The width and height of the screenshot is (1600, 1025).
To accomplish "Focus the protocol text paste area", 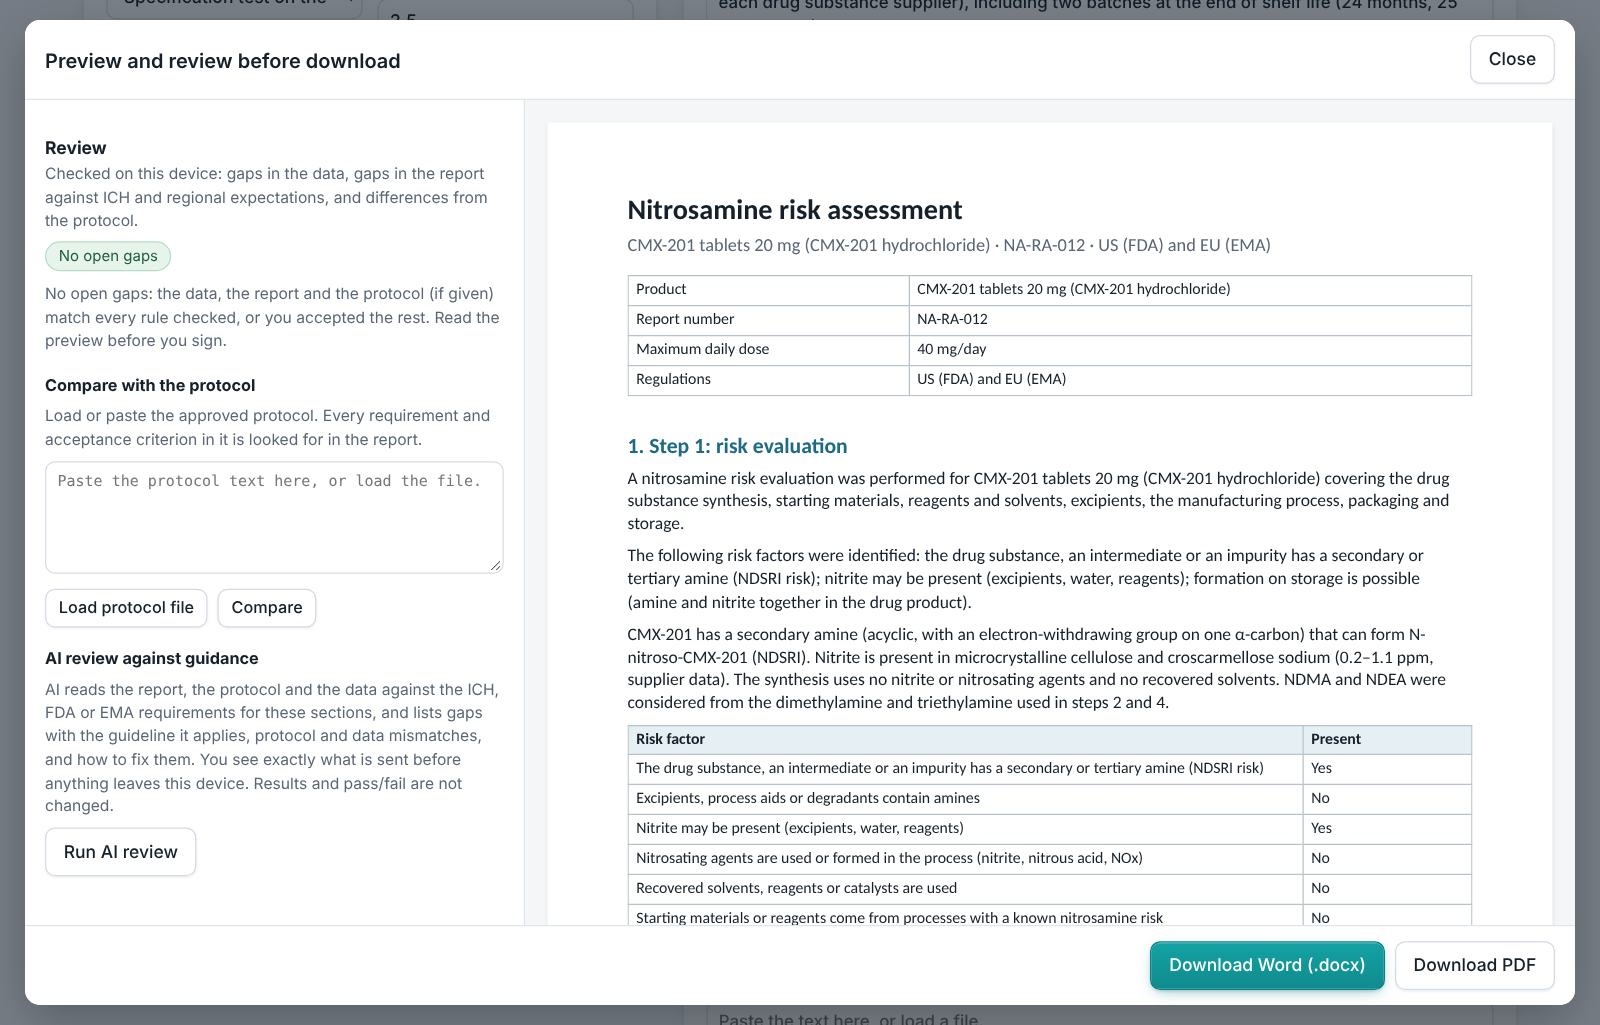I will 274,517.
